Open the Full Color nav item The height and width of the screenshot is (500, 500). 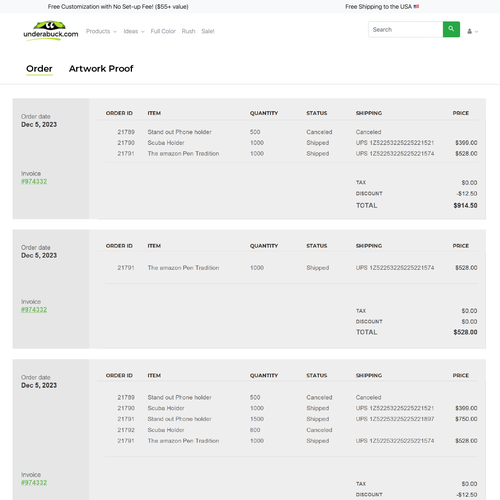pos(163,31)
